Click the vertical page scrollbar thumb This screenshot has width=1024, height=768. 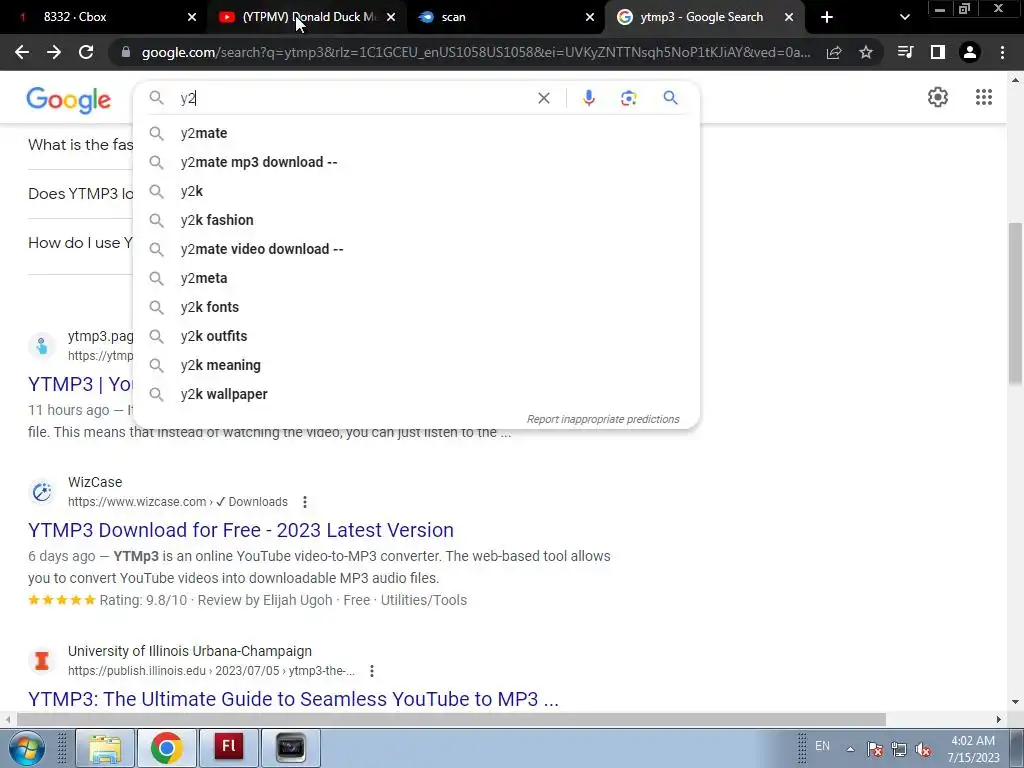click(x=1015, y=304)
